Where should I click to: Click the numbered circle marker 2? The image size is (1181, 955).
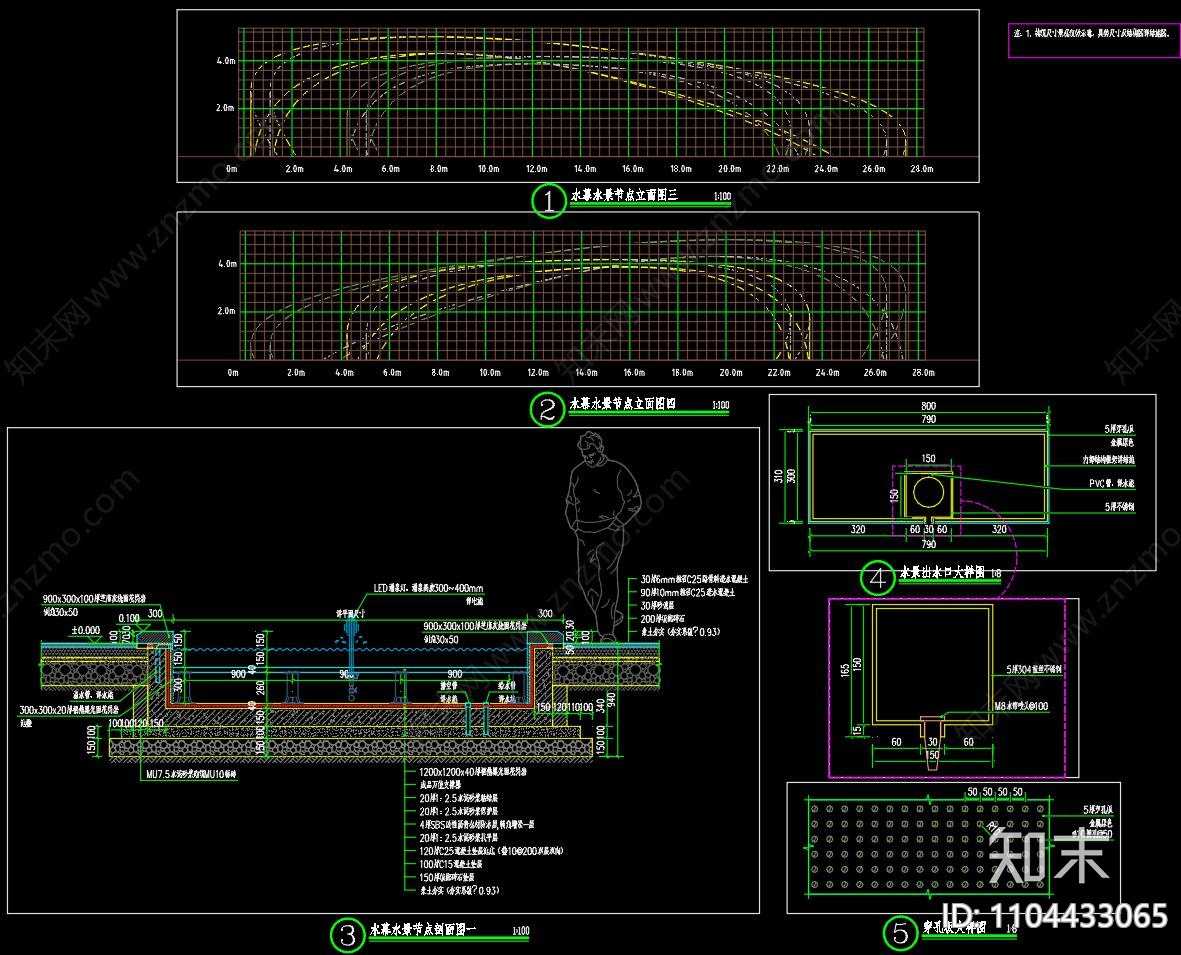point(547,410)
